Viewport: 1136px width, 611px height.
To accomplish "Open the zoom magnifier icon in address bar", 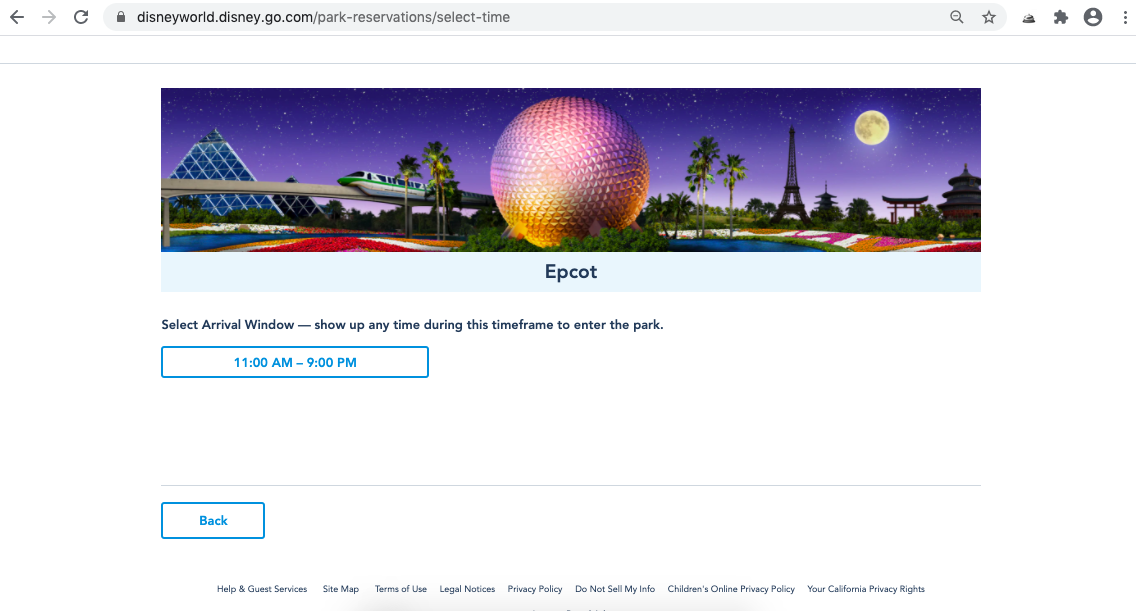I will coord(956,17).
